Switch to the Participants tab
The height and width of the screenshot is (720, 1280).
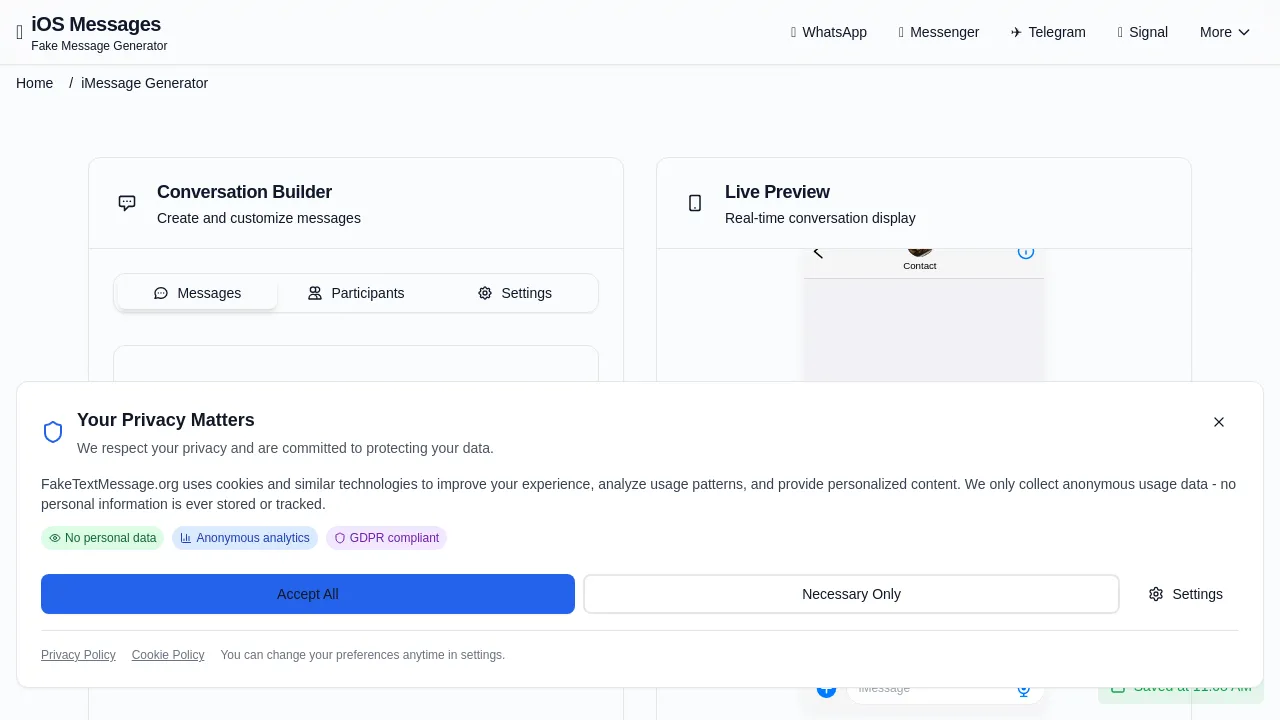point(356,293)
